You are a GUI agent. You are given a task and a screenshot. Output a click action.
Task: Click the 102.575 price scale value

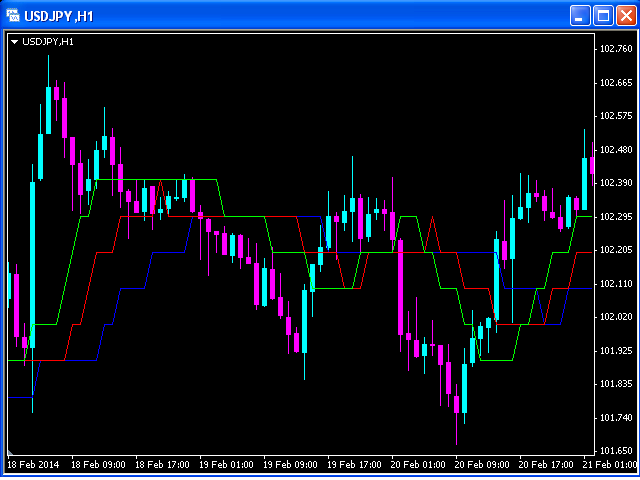pyautogui.click(x=616, y=116)
